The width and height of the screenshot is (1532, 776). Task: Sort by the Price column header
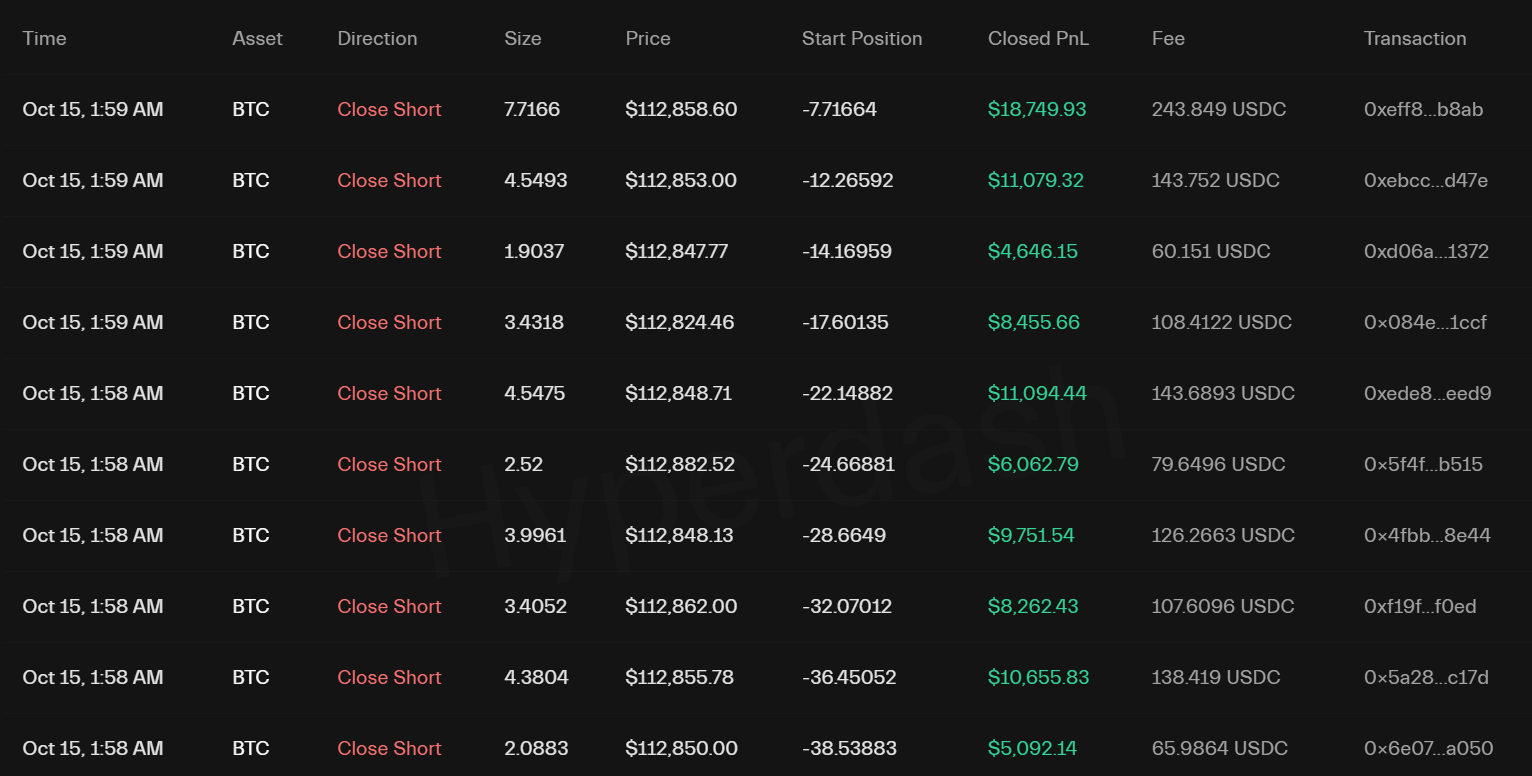tap(647, 39)
